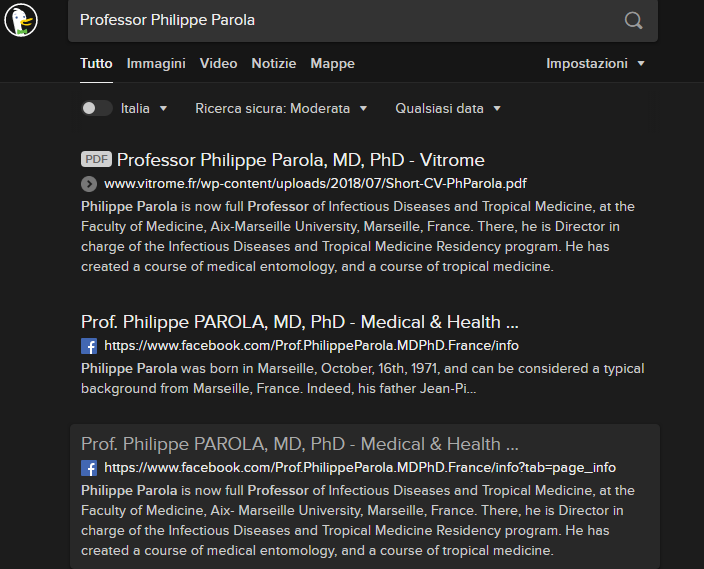Open the Italia region dropdown
Image resolution: width=704 pixels, height=569 pixels.
point(144,108)
